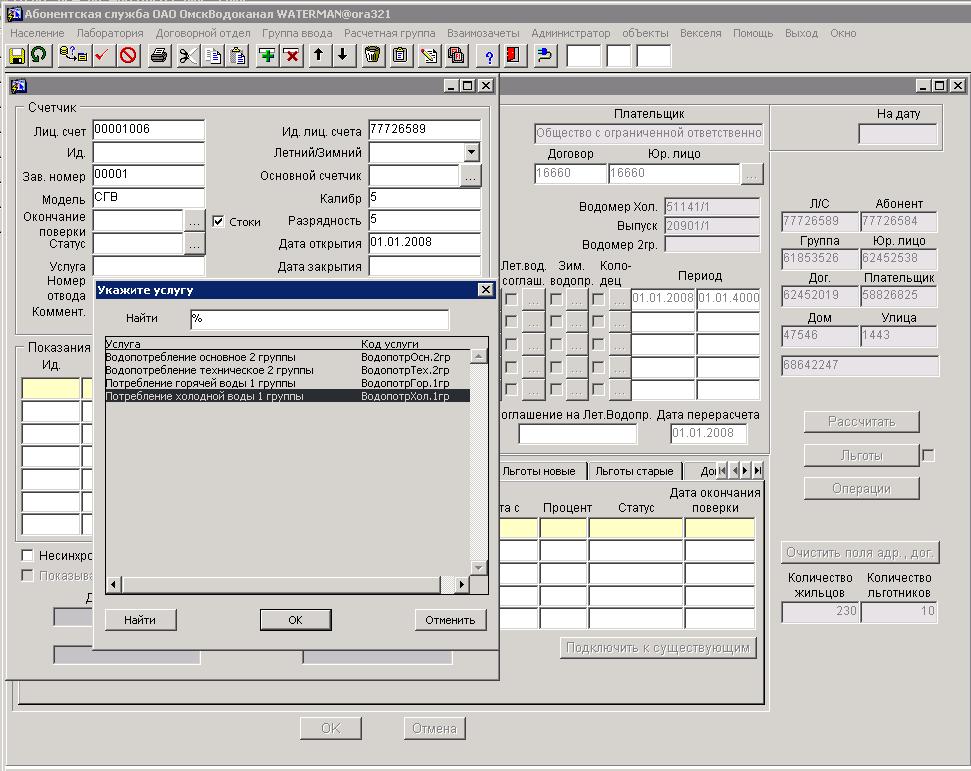The image size is (971, 771).
Task: Switch to Льготы старые tab
Action: click(633, 471)
